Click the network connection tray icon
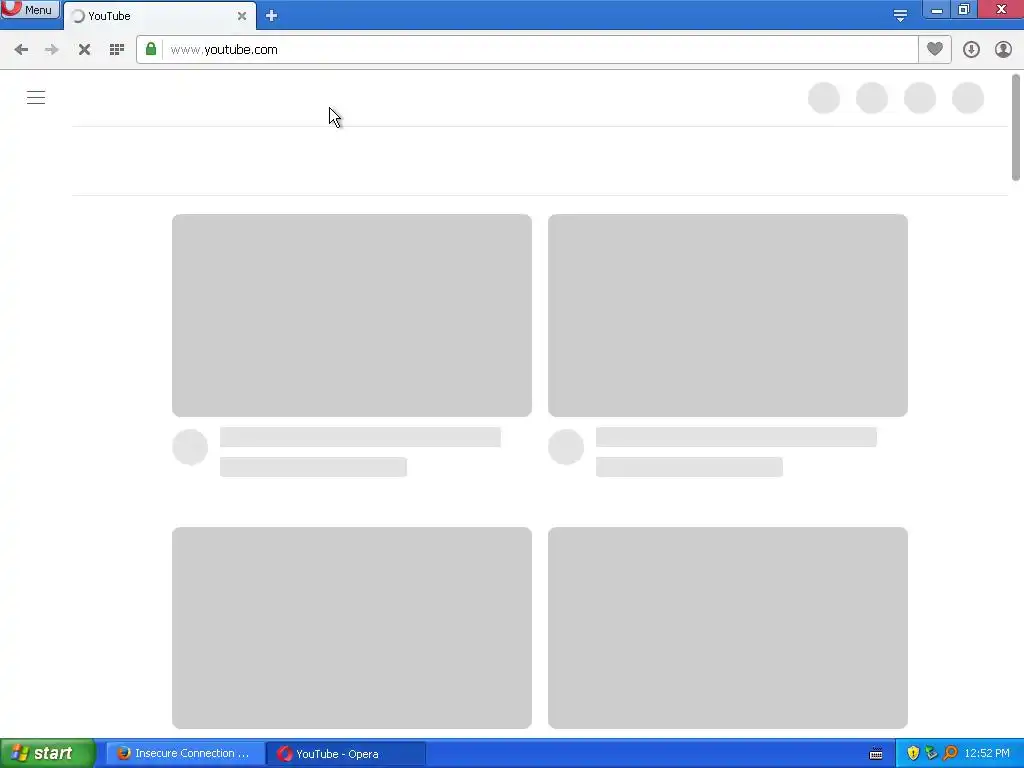This screenshot has width=1024, height=768. click(x=931, y=754)
